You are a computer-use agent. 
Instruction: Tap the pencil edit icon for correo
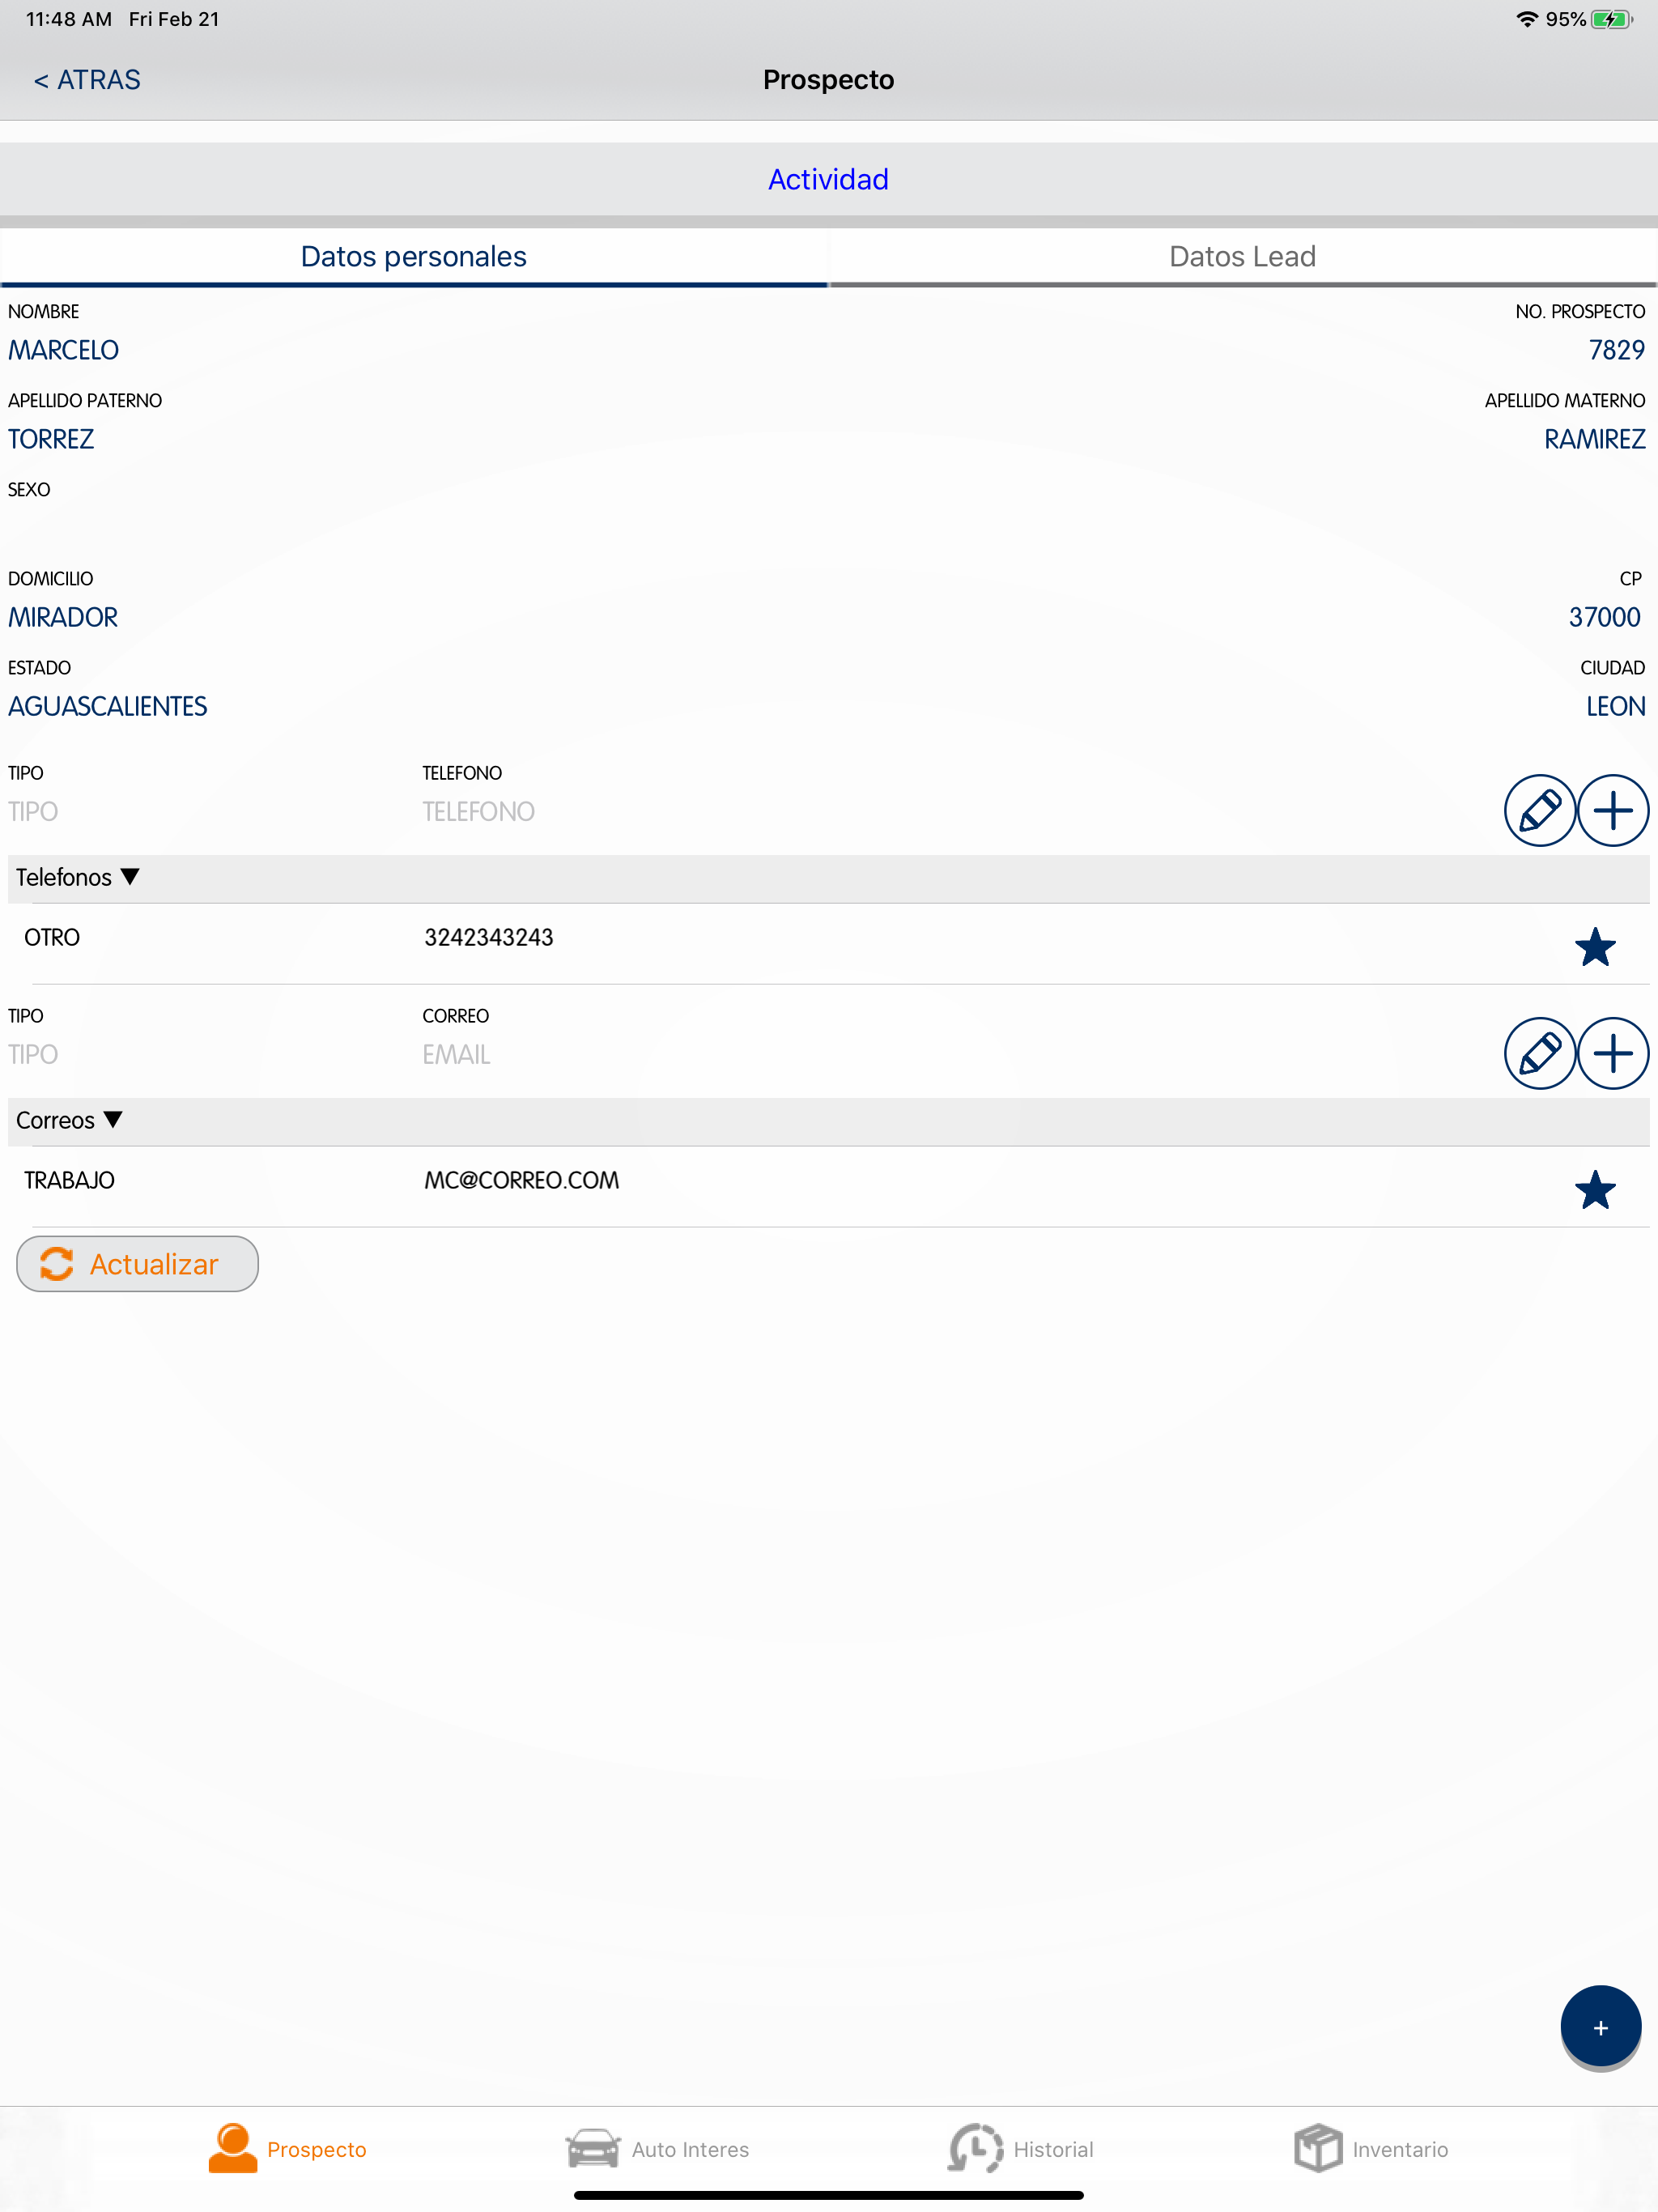[1539, 1053]
